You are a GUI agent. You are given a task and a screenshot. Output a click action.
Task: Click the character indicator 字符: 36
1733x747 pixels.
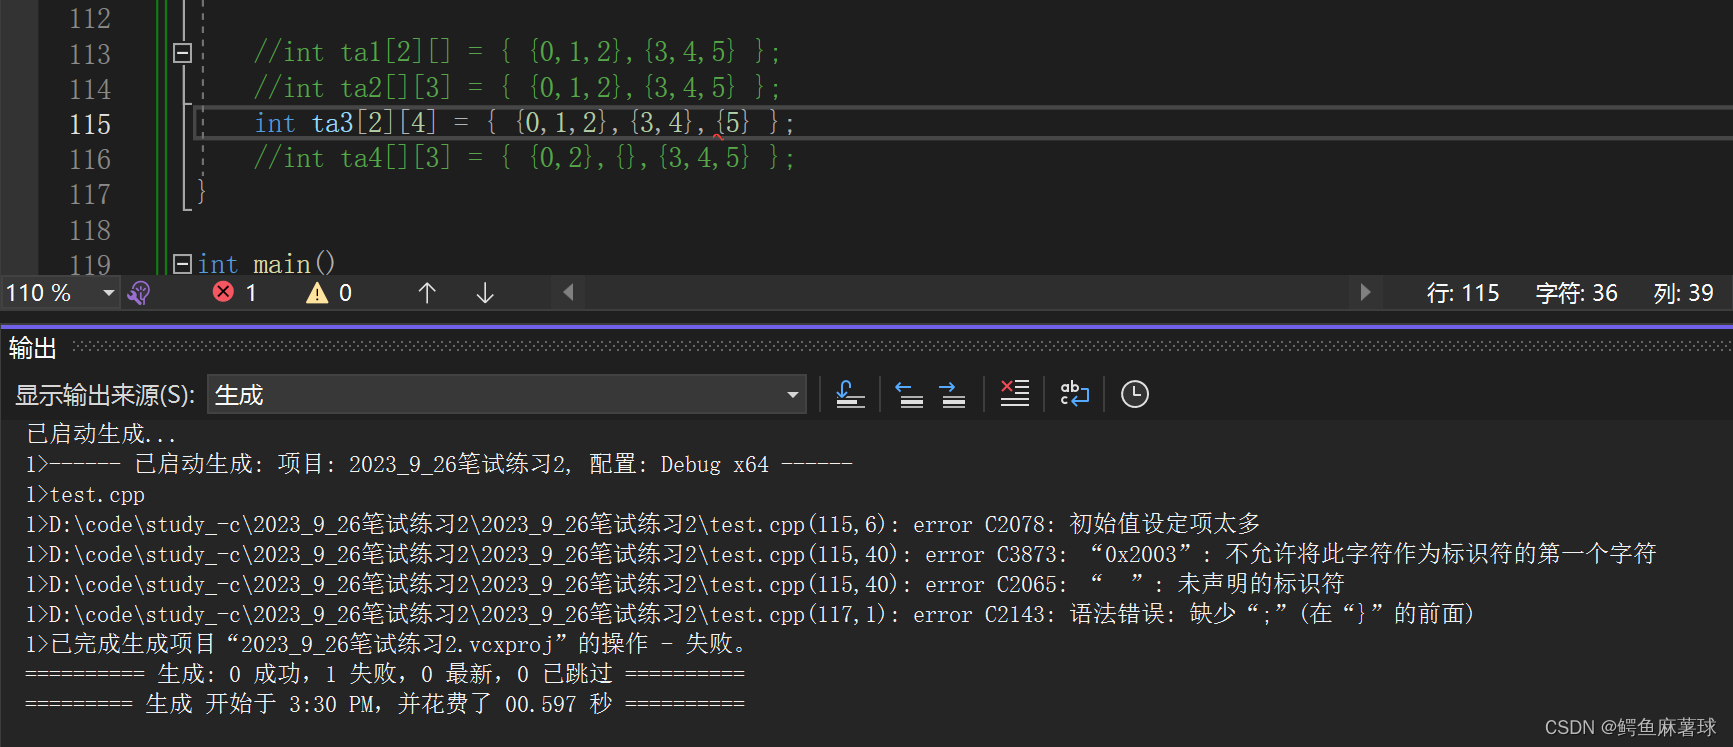tap(1576, 293)
